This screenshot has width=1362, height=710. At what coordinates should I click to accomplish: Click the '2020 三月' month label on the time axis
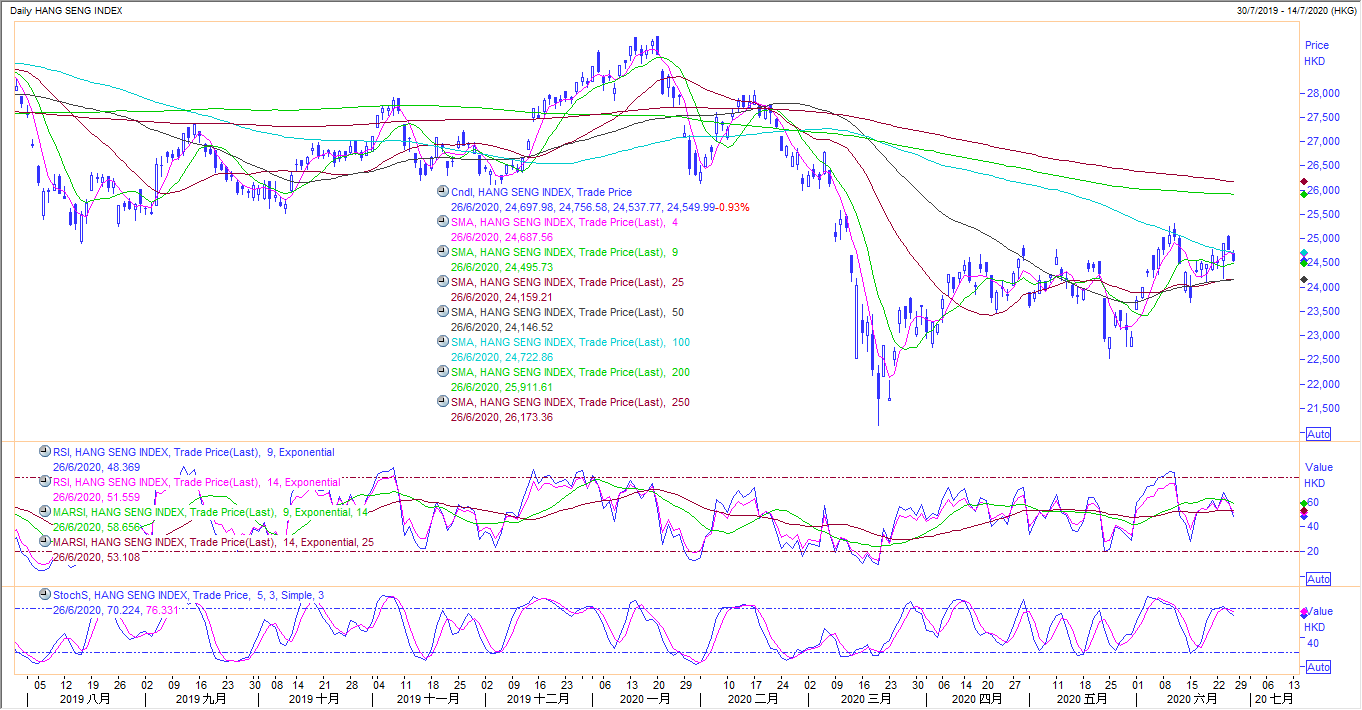[x=864, y=699]
